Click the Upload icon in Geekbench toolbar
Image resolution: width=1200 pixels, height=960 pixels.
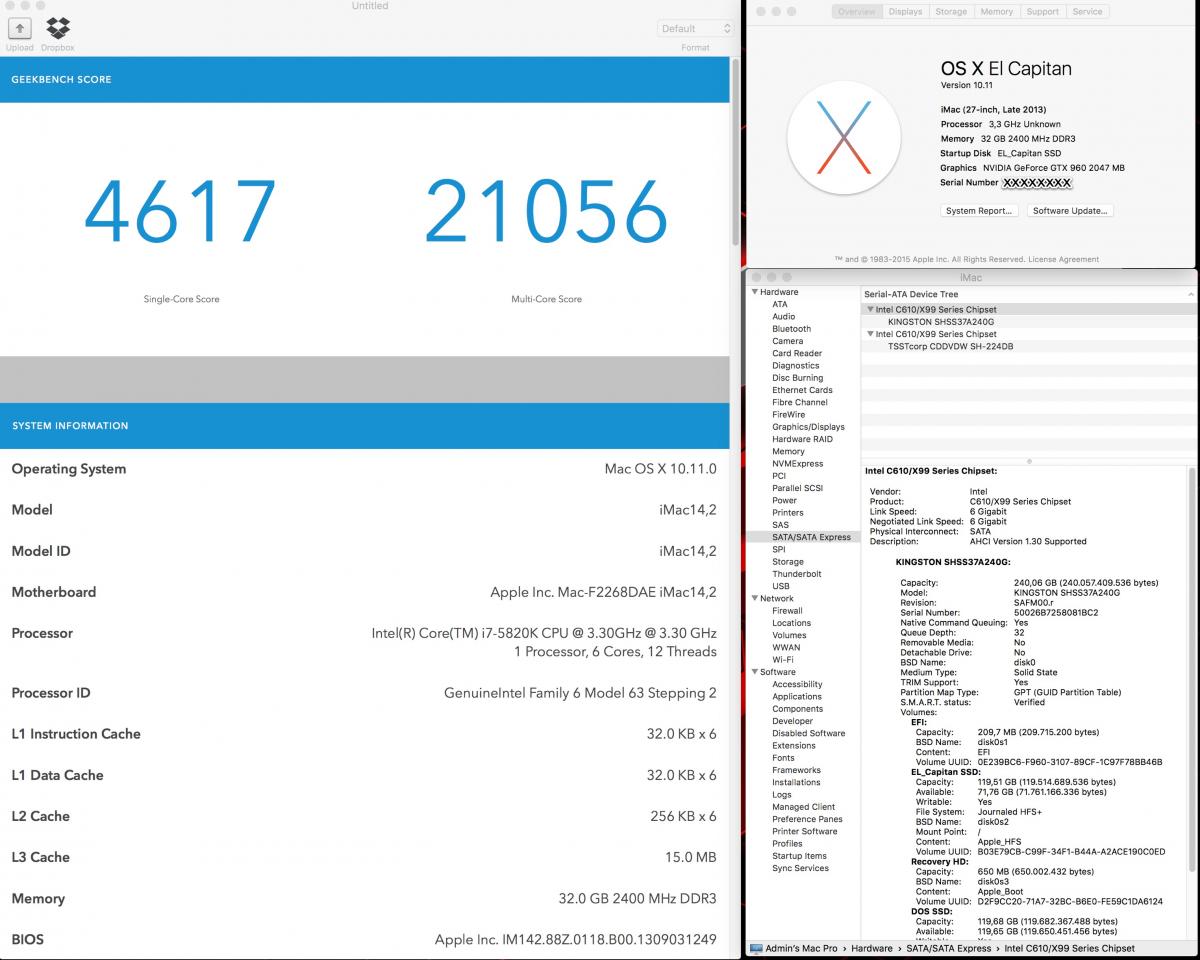click(19, 28)
